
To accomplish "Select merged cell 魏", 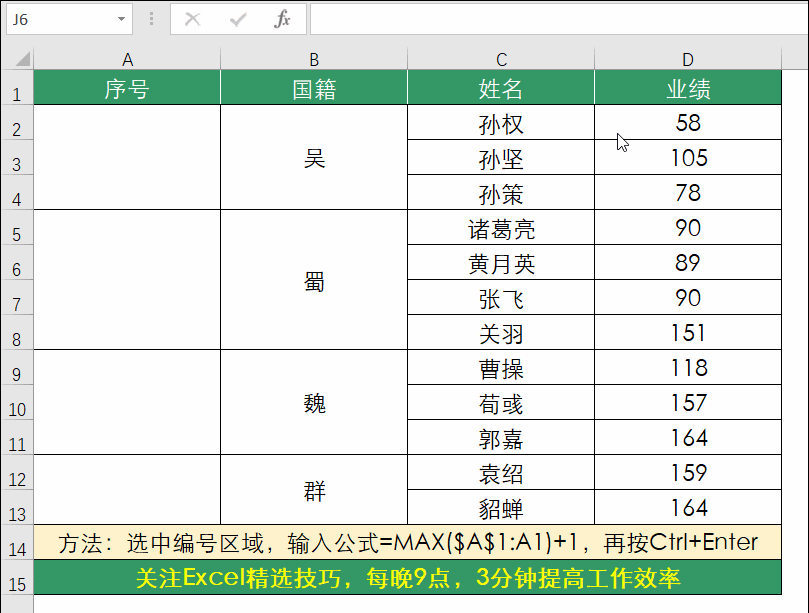I will pyautogui.click(x=314, y=402).
